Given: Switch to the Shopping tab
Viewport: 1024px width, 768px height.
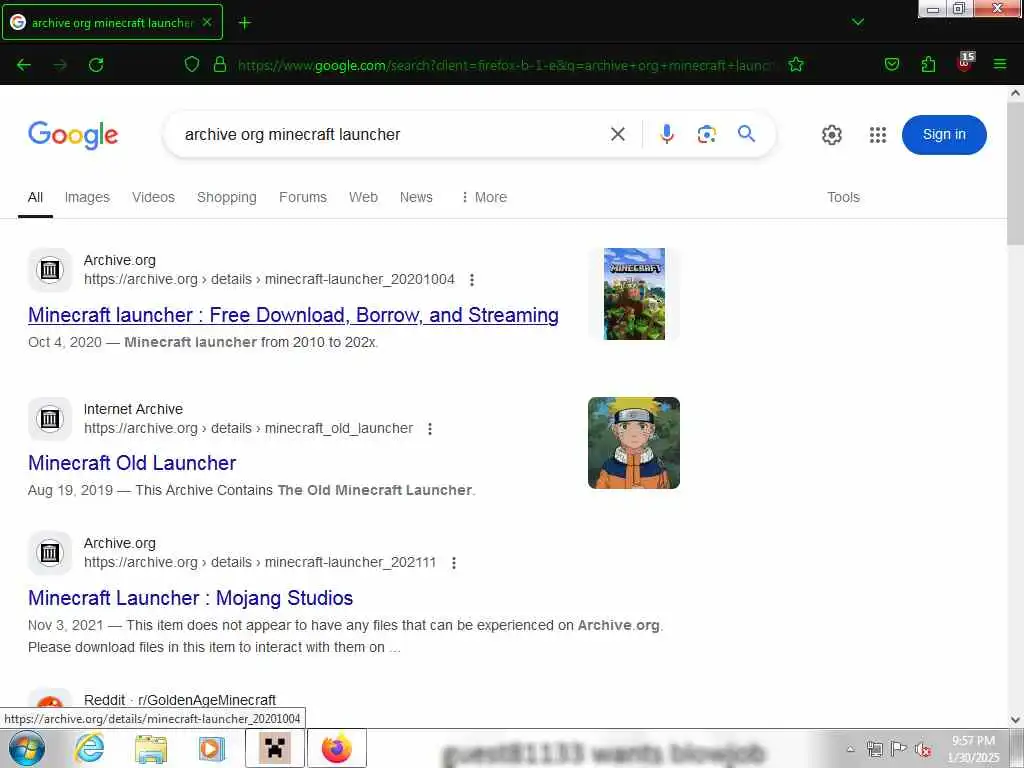Looking at the screenshot, I should pos(227,197).
